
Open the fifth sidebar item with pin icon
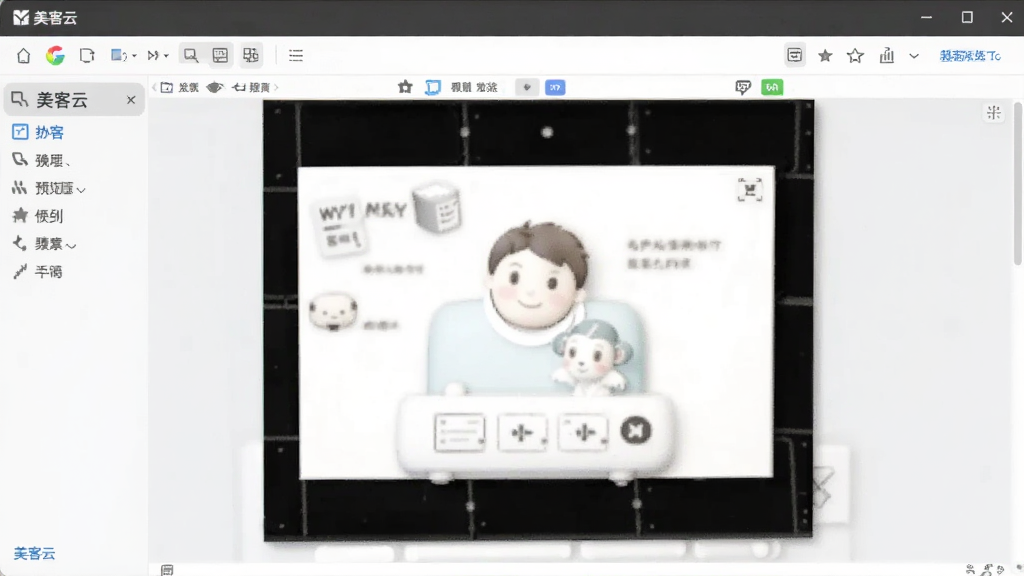pyautogui.click(x=44, y=244)
